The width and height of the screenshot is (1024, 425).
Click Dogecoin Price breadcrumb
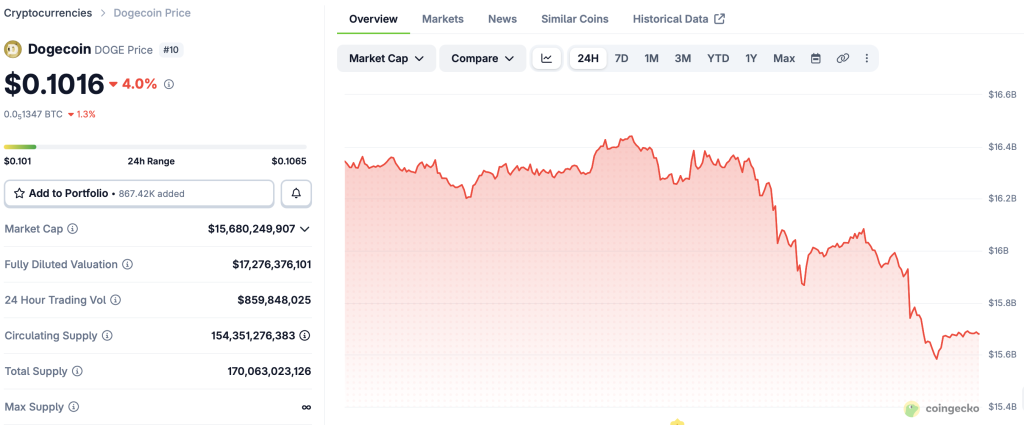152,12
